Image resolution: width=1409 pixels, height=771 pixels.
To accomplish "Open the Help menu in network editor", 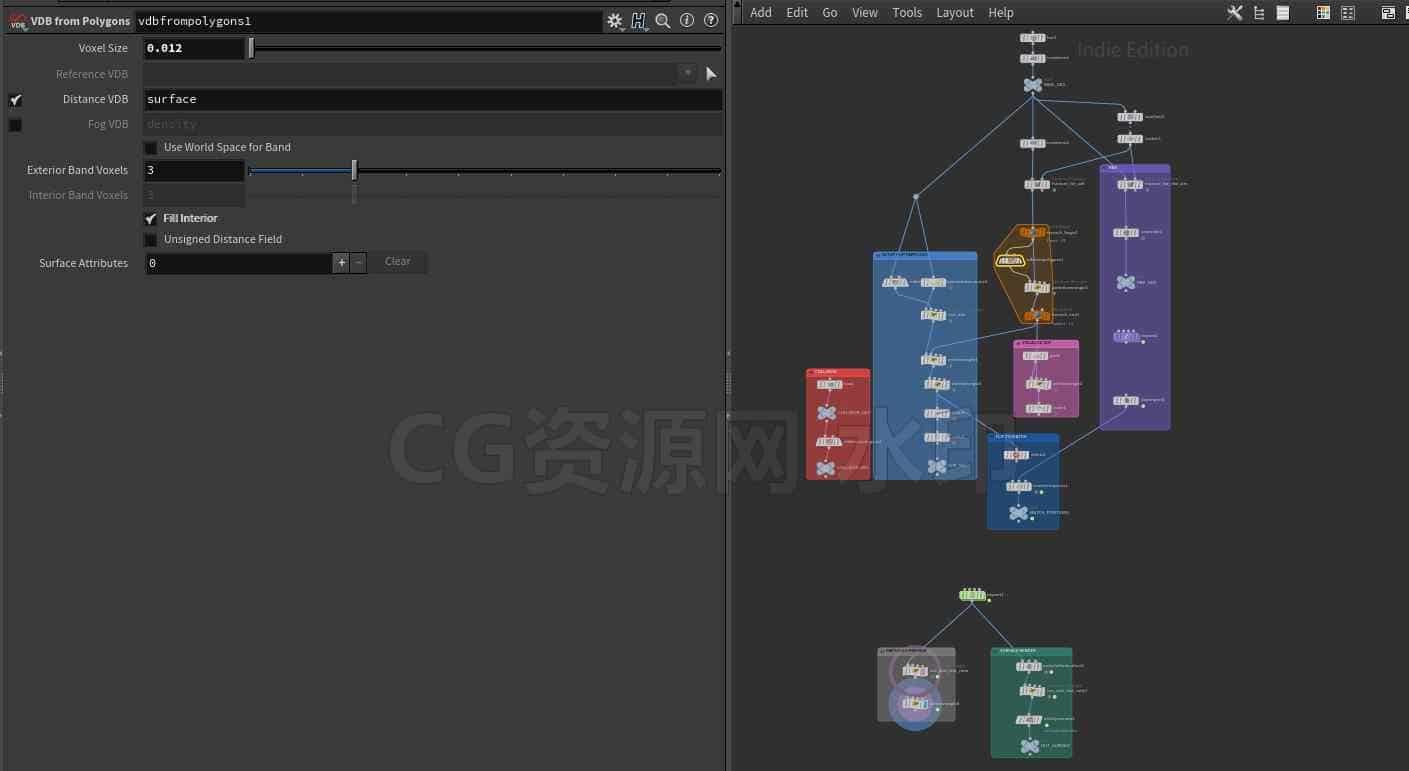I will coord(1001,13).
